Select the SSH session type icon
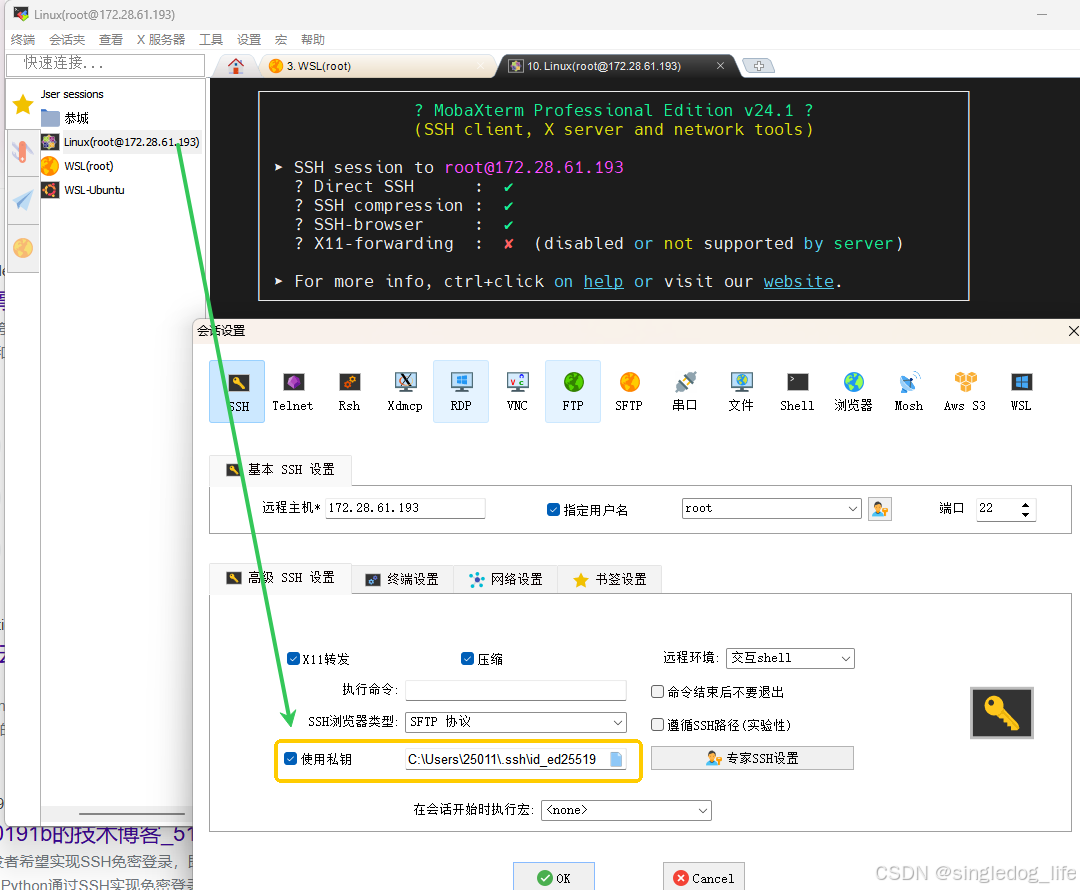1080x890 pixels. pyautogui.click(x=237, y=391)
